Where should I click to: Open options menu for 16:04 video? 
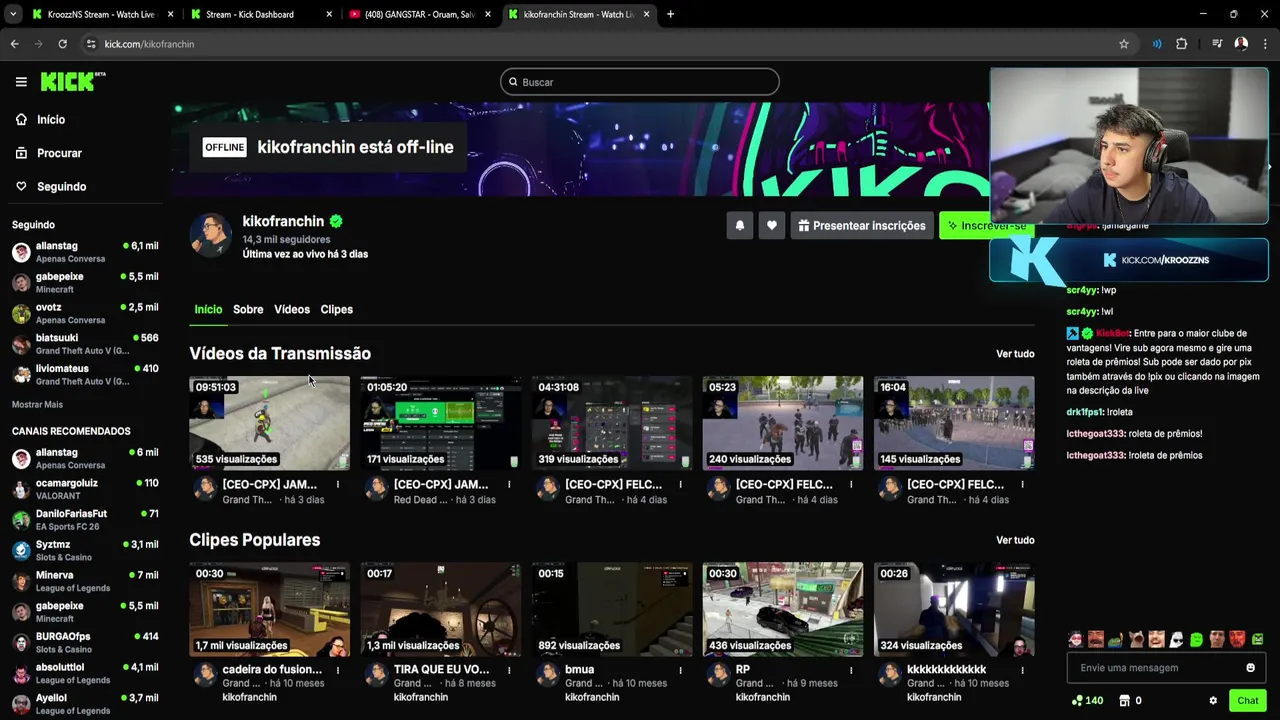[x=1022, y=485]
